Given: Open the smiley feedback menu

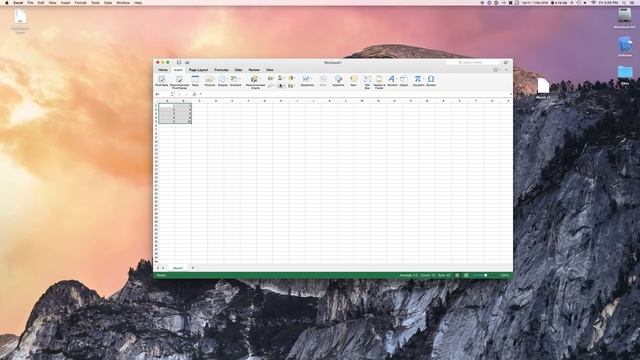Looking at the screenshot, I should [496, 70].
